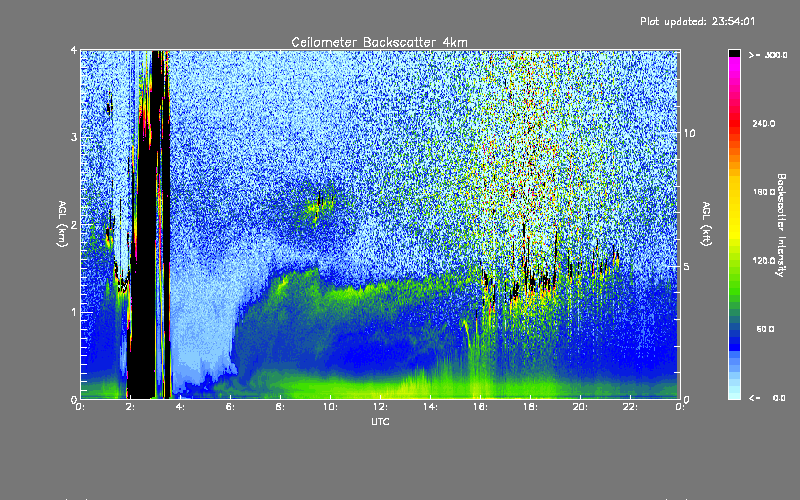Select the '240.0' colorbar value
Viewport: 800px width, 500px height.
pyautogui.click(x=763, y=123)
